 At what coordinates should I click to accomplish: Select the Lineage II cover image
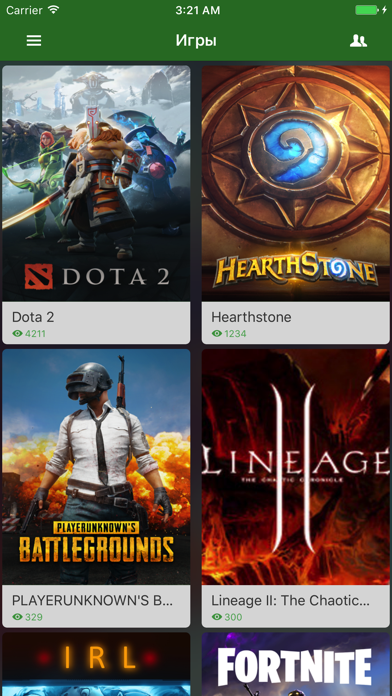(x=296, y=467)
